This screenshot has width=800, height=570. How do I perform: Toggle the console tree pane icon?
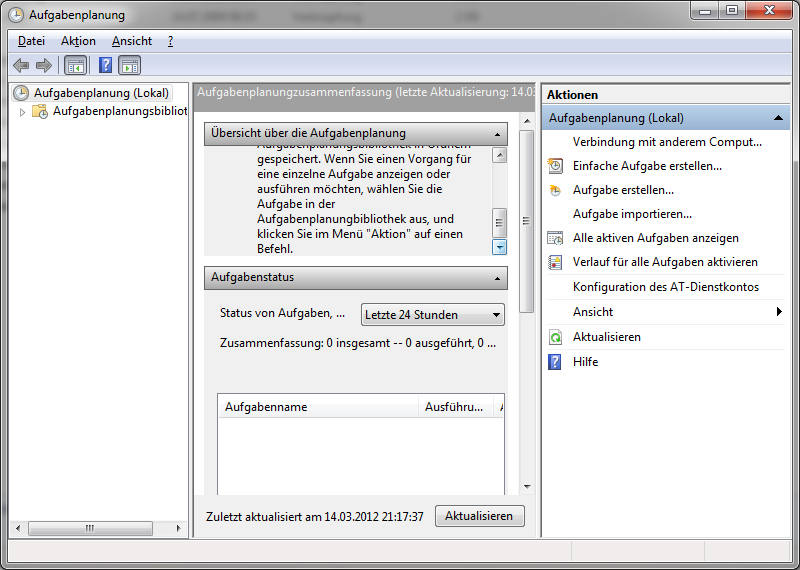76,65
